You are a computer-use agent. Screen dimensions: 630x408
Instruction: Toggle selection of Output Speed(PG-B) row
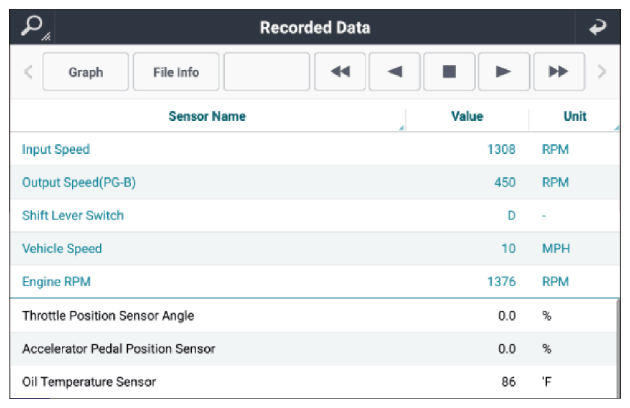click(315, 182)
